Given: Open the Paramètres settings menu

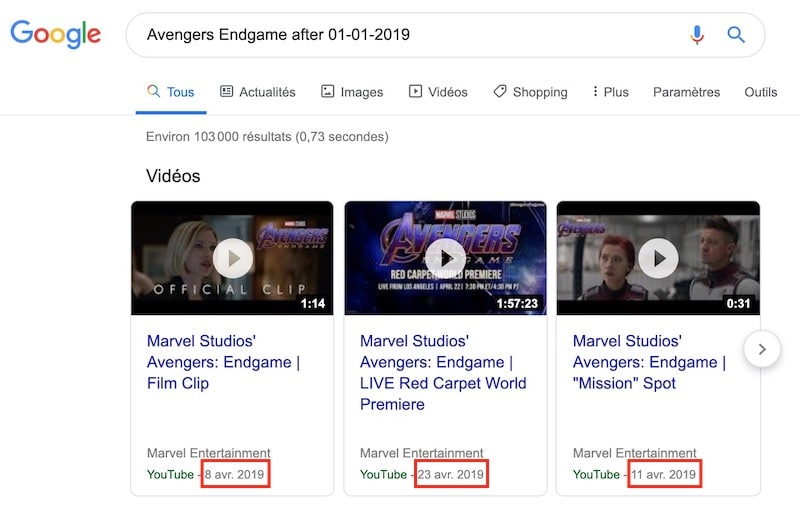Looking at the screenshot, I should (686, 92).
